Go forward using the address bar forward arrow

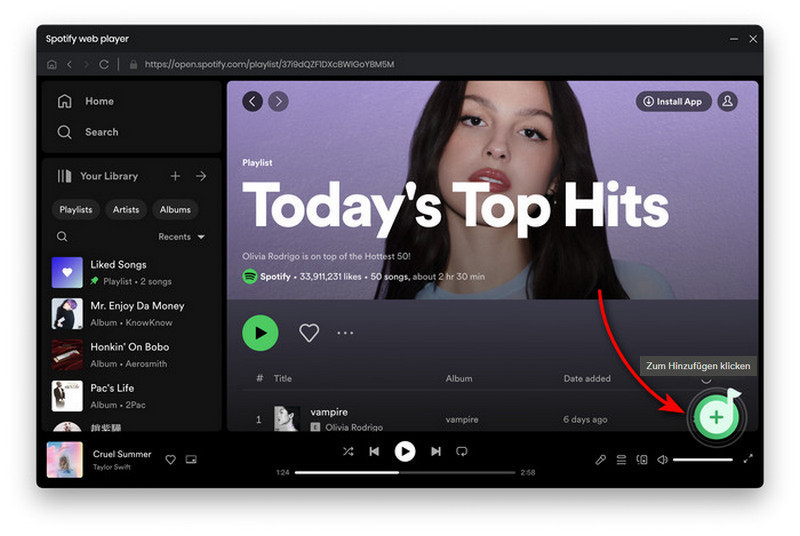(86, 64)
